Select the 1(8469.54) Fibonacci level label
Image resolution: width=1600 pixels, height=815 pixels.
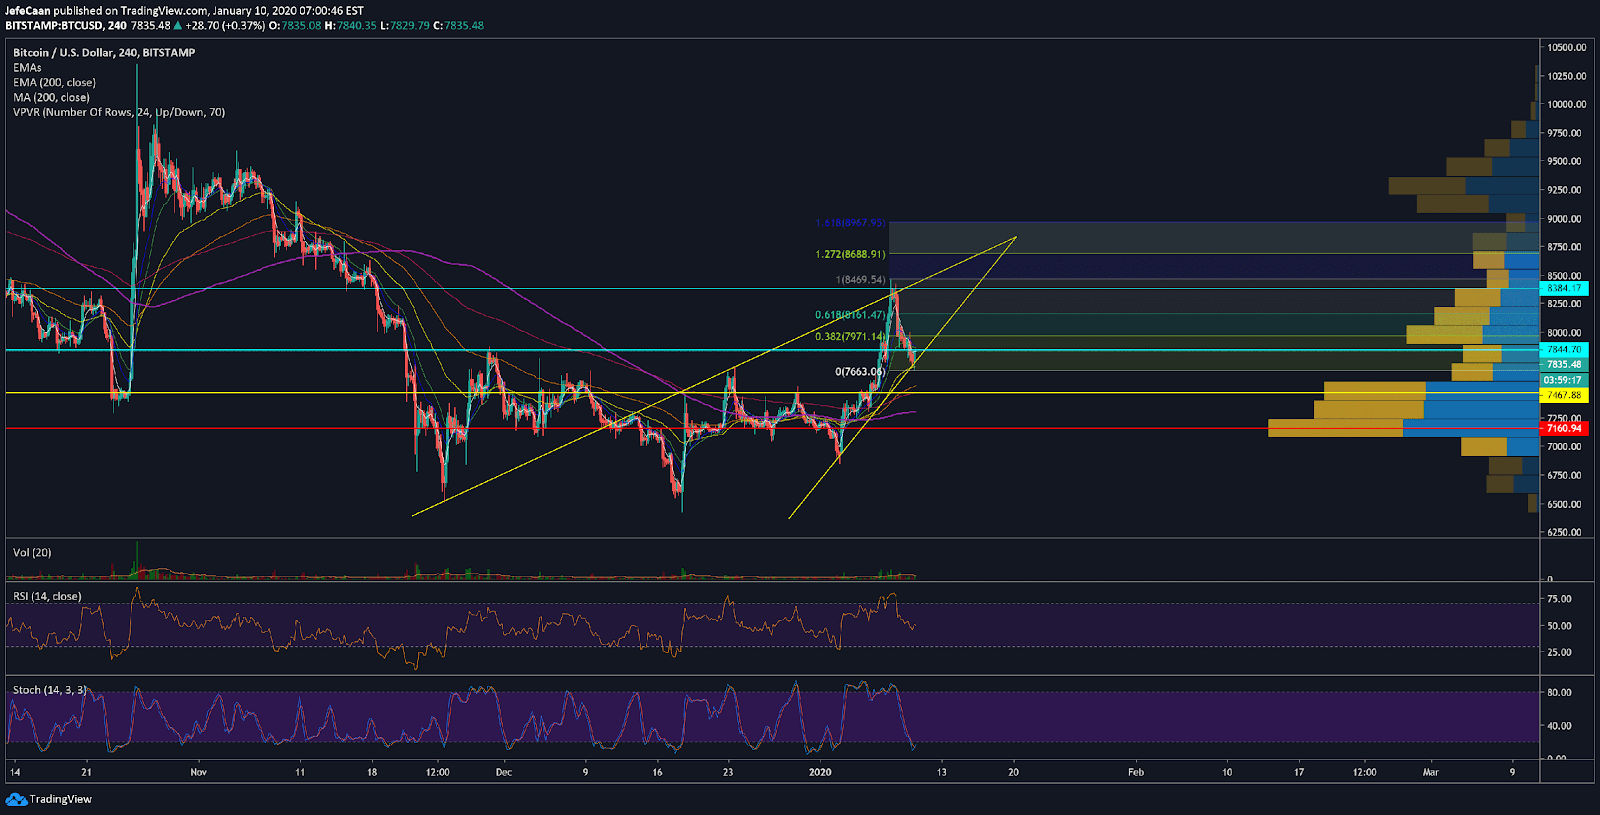coord(860,280)
